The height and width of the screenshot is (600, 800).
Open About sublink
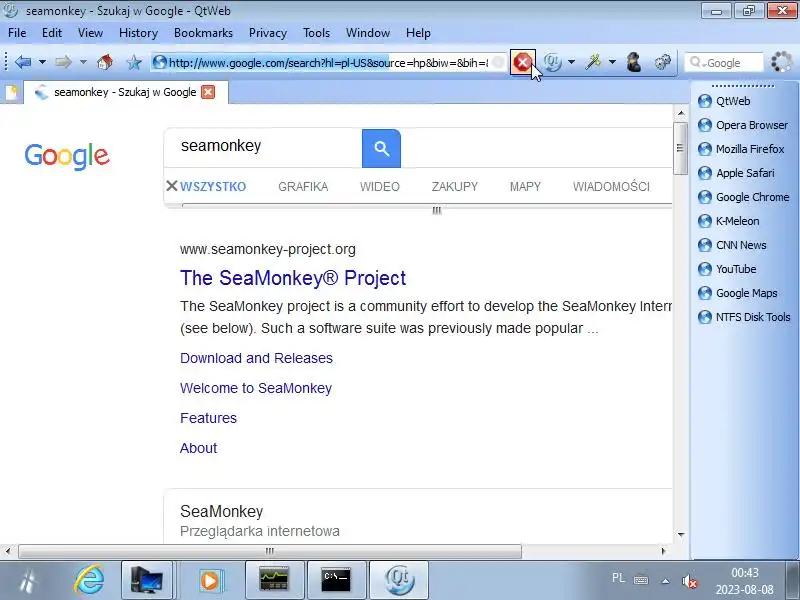coord(198,448)
